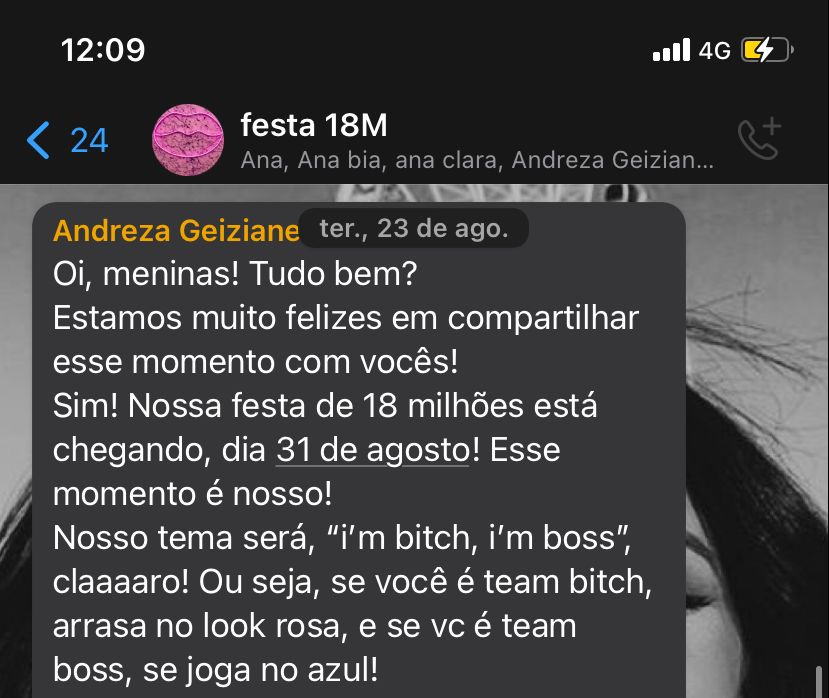Tap the date pill ter., 23 de ago.

point(413,228)
